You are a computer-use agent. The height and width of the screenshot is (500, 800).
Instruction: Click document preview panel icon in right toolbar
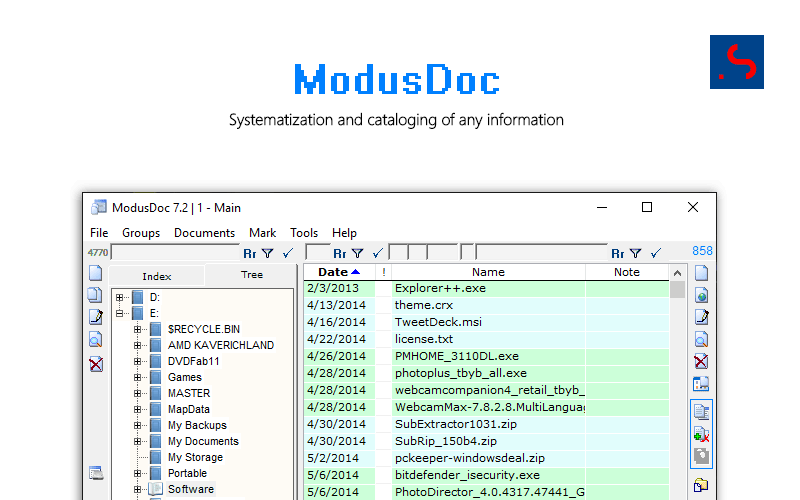pos(702,384)
